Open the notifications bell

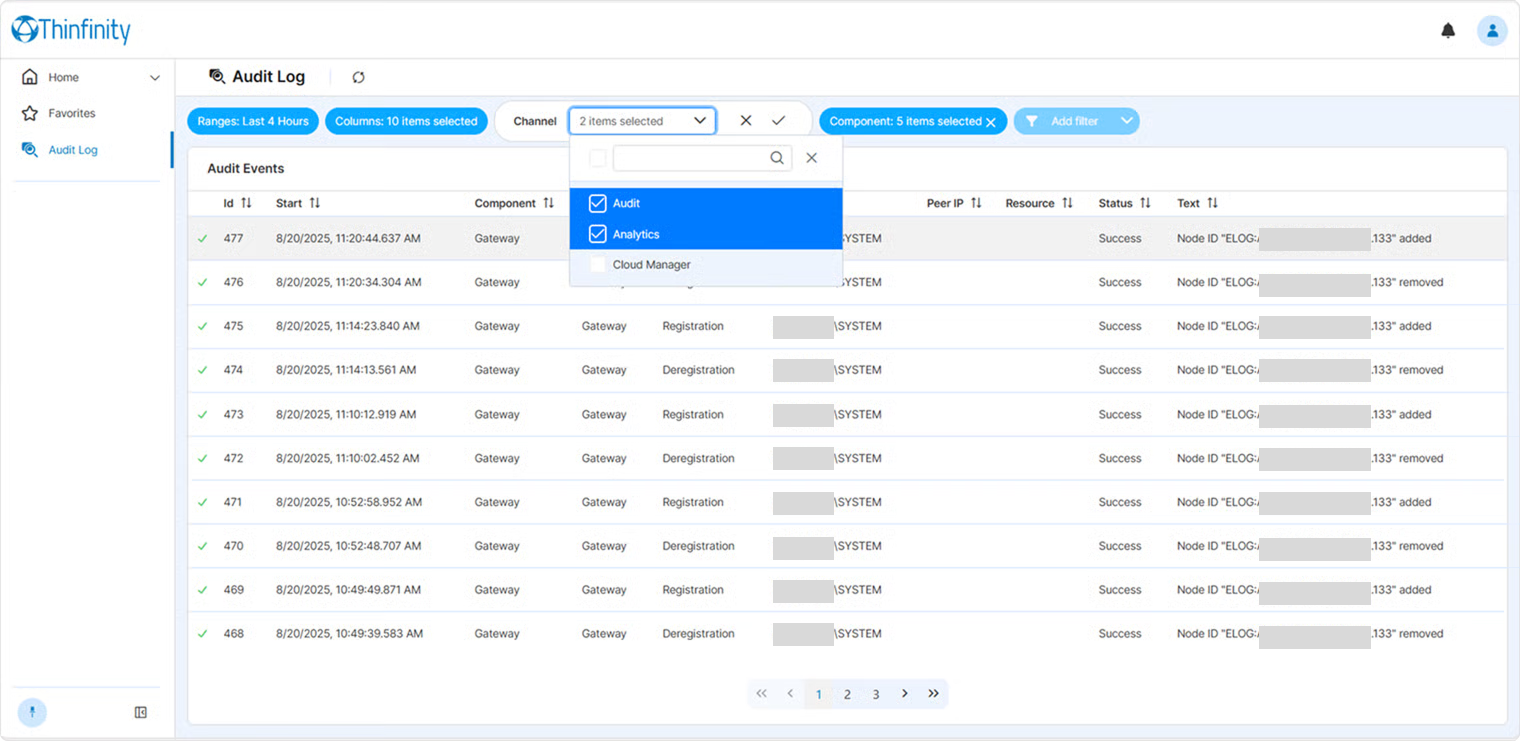point(1448,30)
